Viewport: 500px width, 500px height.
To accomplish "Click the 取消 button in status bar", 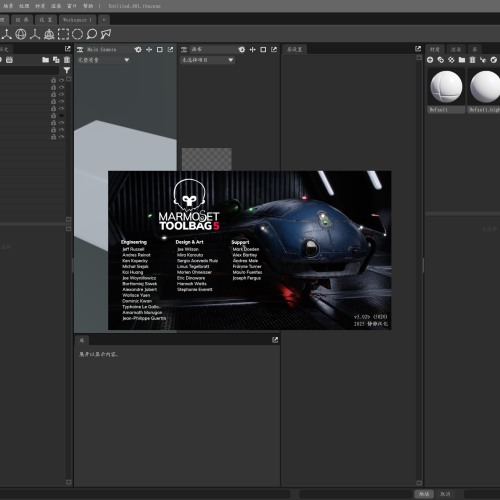I will tap(445, 494).
